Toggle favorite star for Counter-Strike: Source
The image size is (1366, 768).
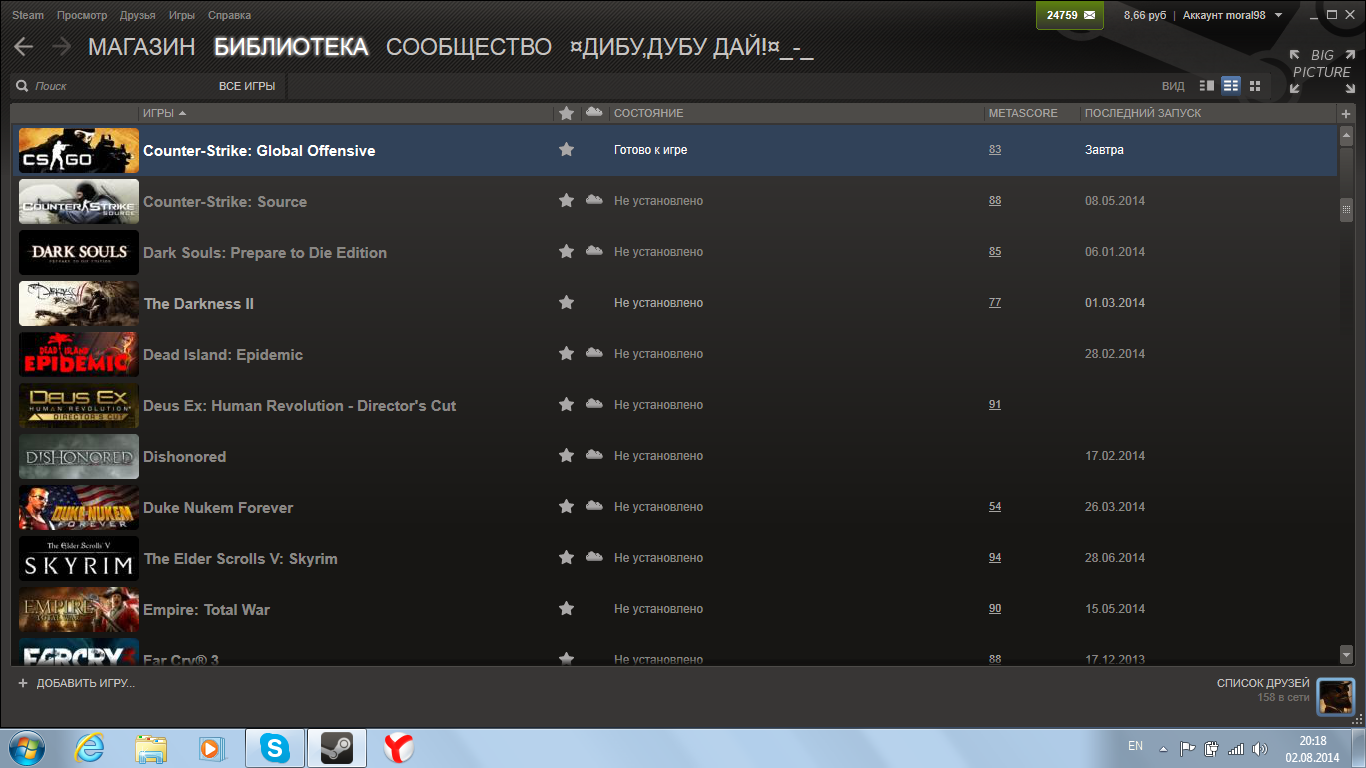(567, 200)
